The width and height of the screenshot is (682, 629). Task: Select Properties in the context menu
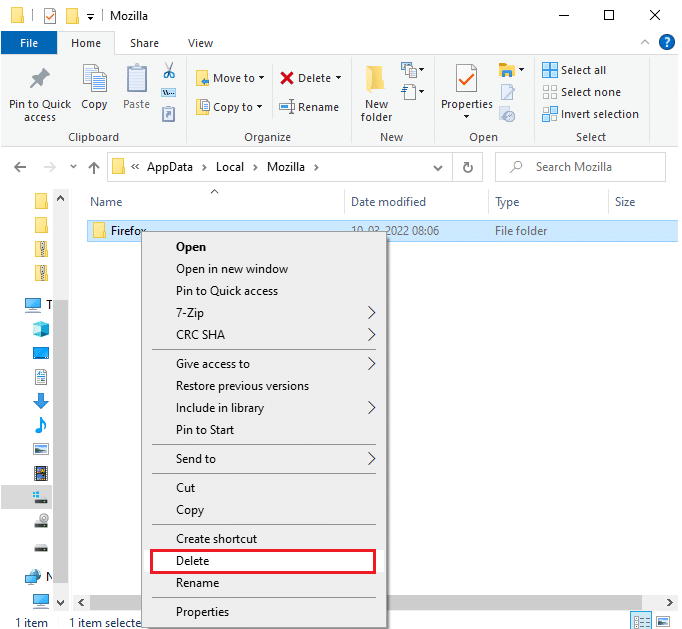(264, 612)
